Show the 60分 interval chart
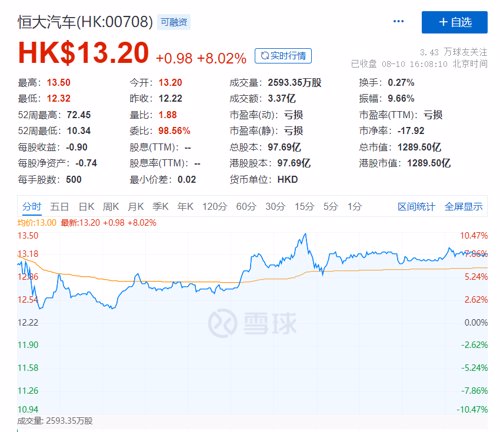Viewport: 500px width, 432px height. pos(246,207)
